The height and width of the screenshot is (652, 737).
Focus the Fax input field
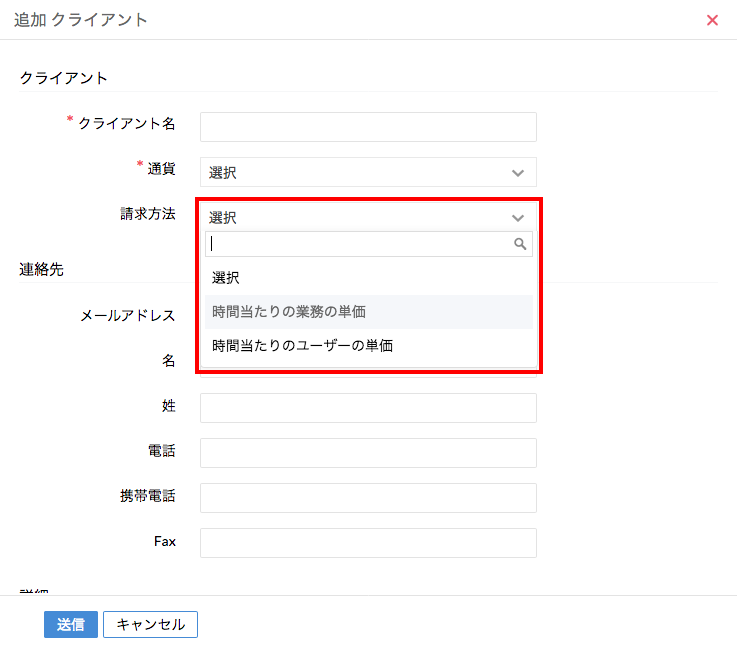click(368, 543)
